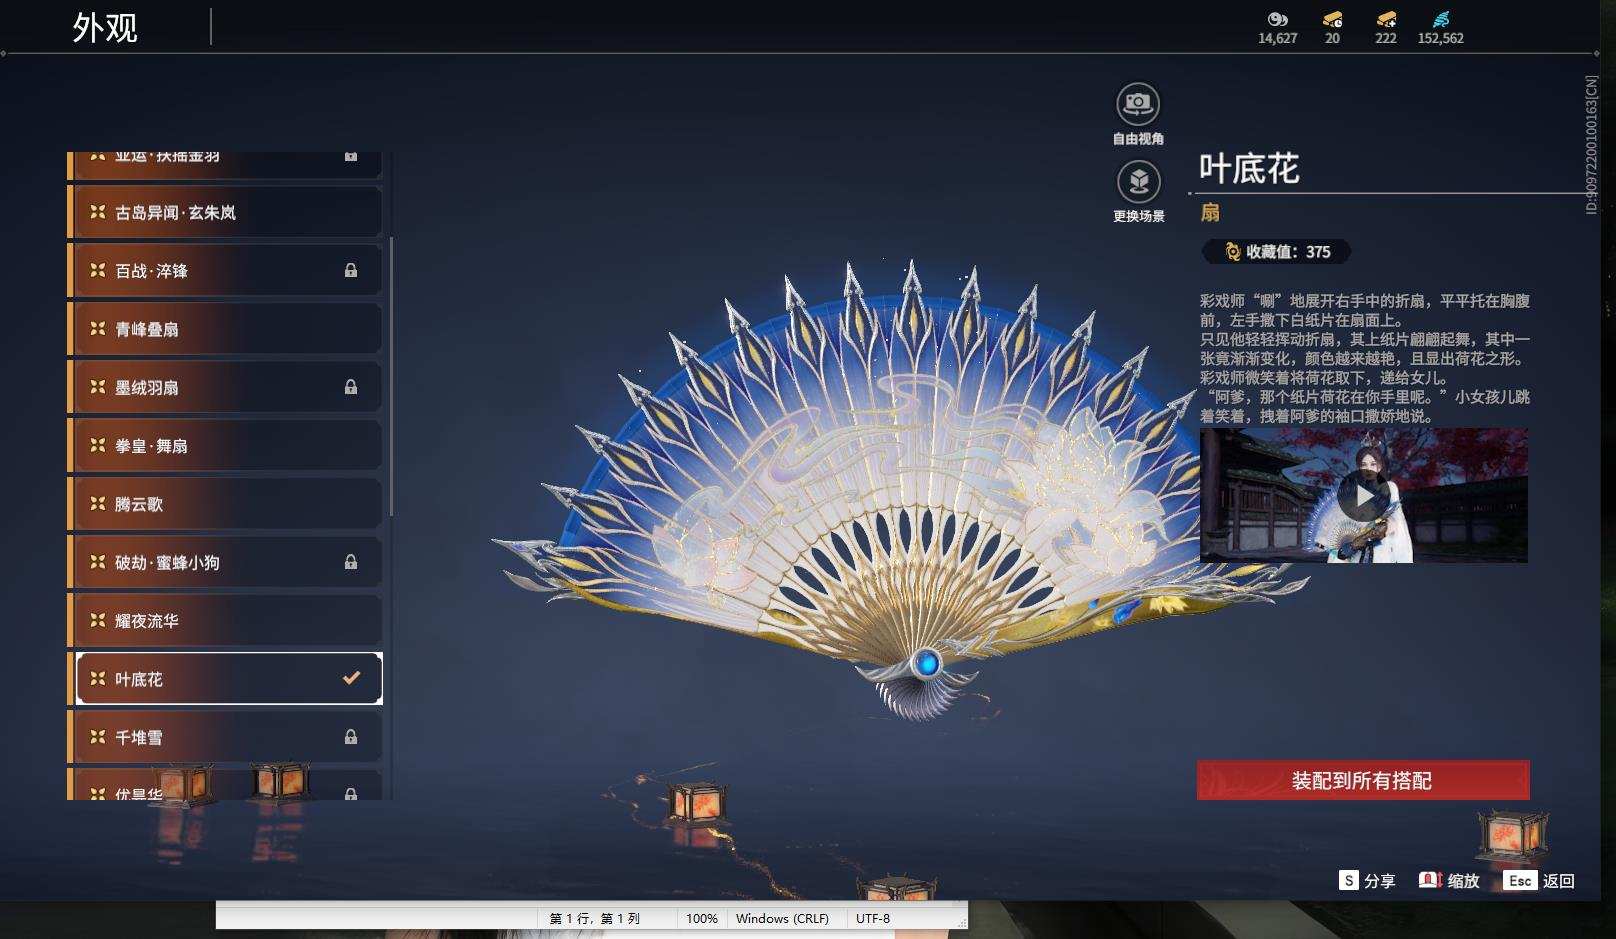Image resolution: width=1616 pixels, height=939 pixels.
Task: Click the Esc key return icon
Action: point(1520,880)
